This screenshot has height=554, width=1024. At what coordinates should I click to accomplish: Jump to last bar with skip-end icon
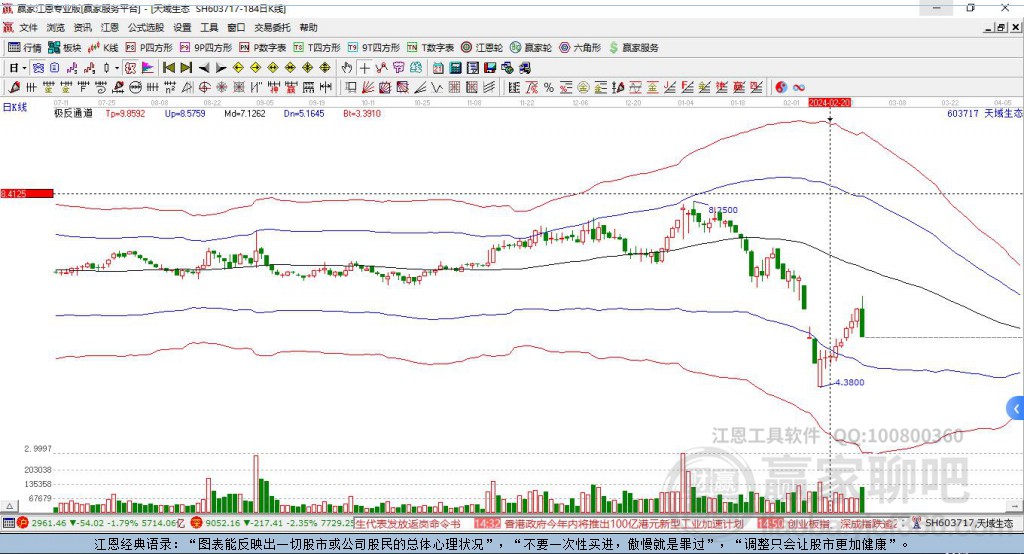[186, 68]
